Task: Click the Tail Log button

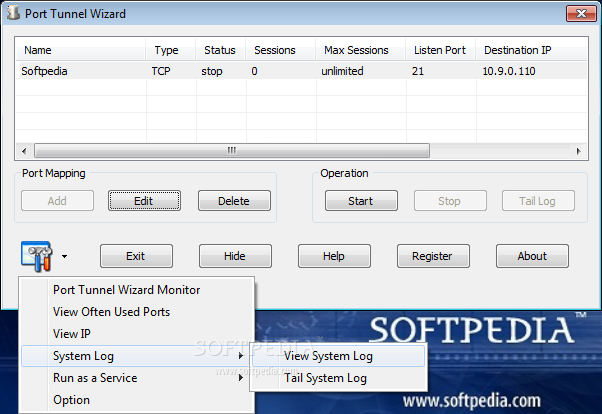Action: [538, 200]
